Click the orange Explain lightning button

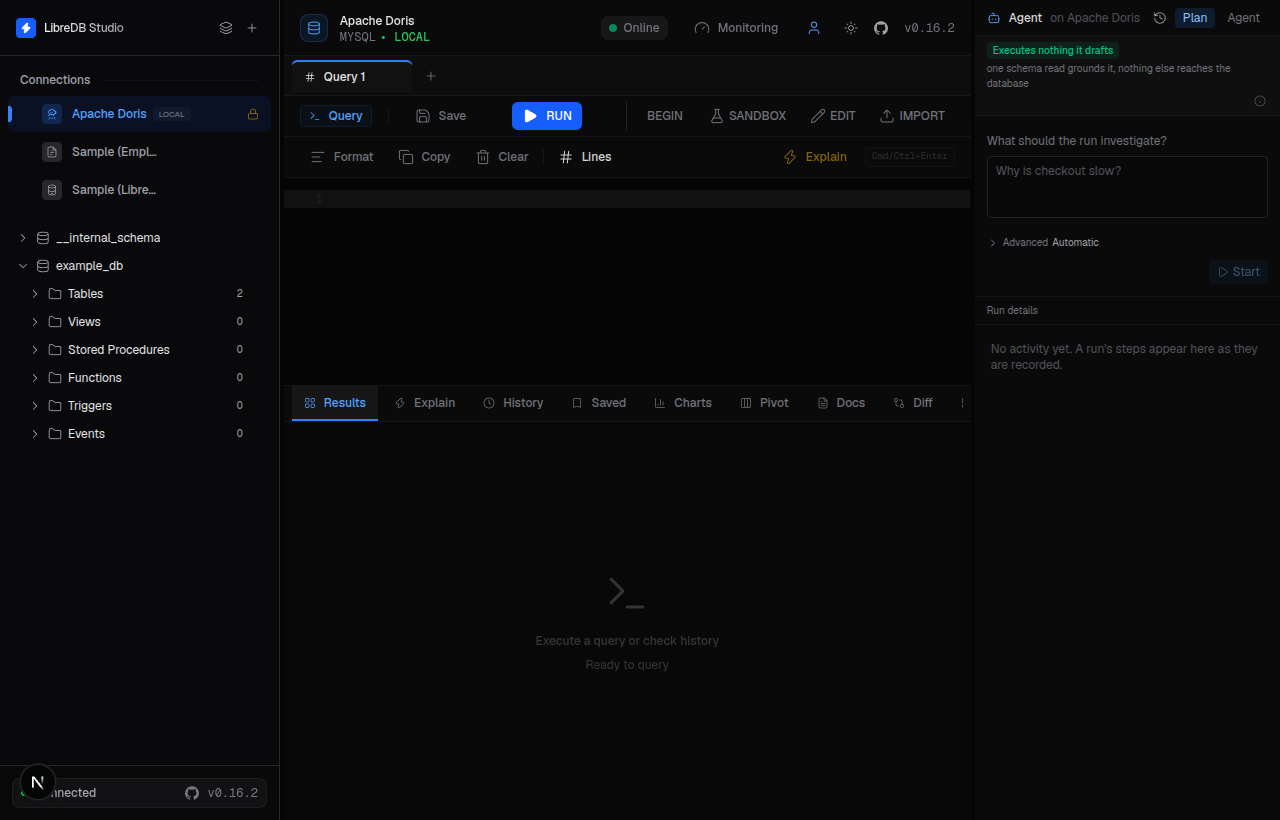(815, 157)
